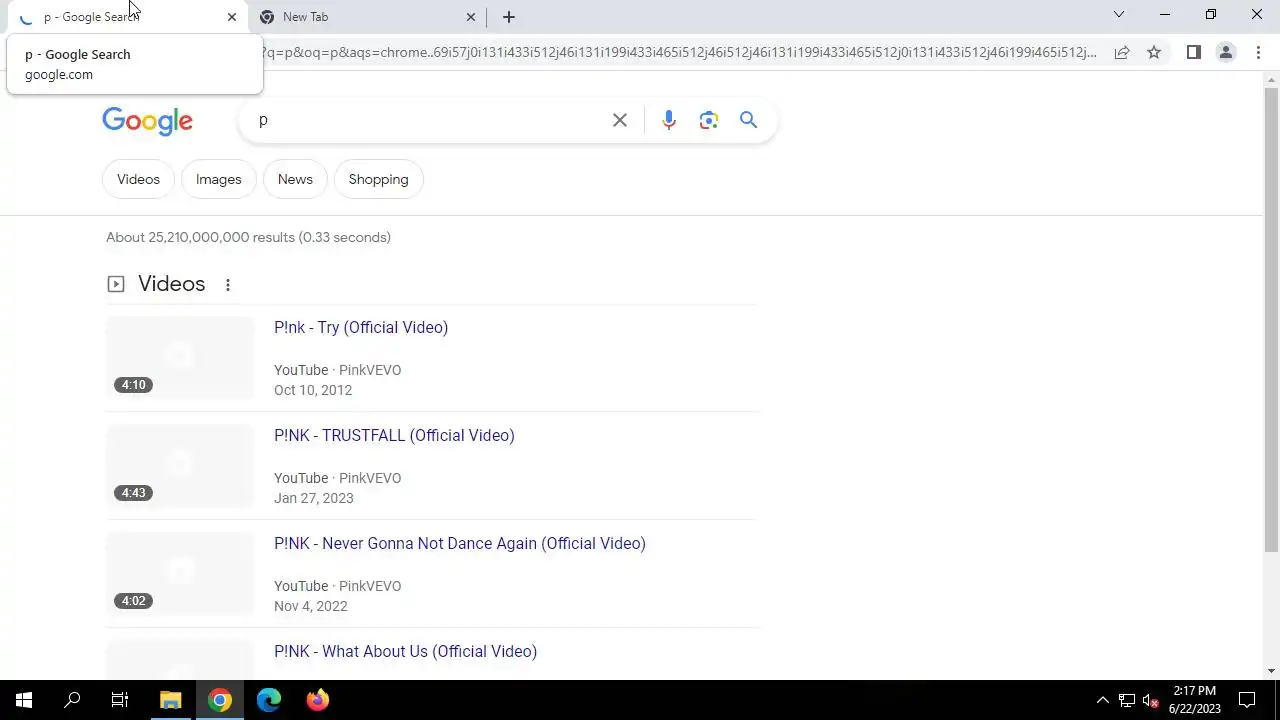
Task: Clear the search box with the X icon
Action: click(620, 120)
